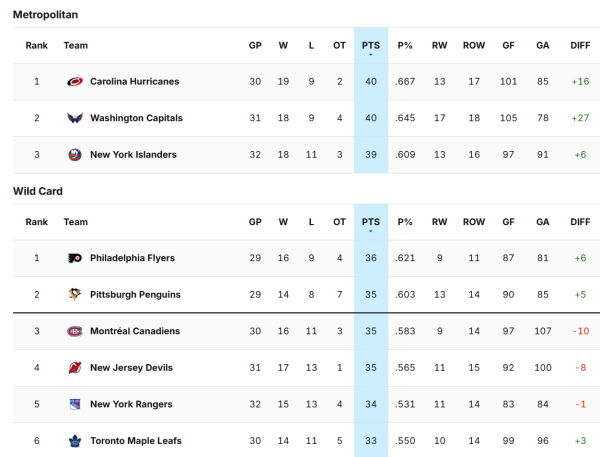Viewport: 600px width, 457px height.
Task: Click the New York Islanders logo
Action: click(x=75, y=155)
